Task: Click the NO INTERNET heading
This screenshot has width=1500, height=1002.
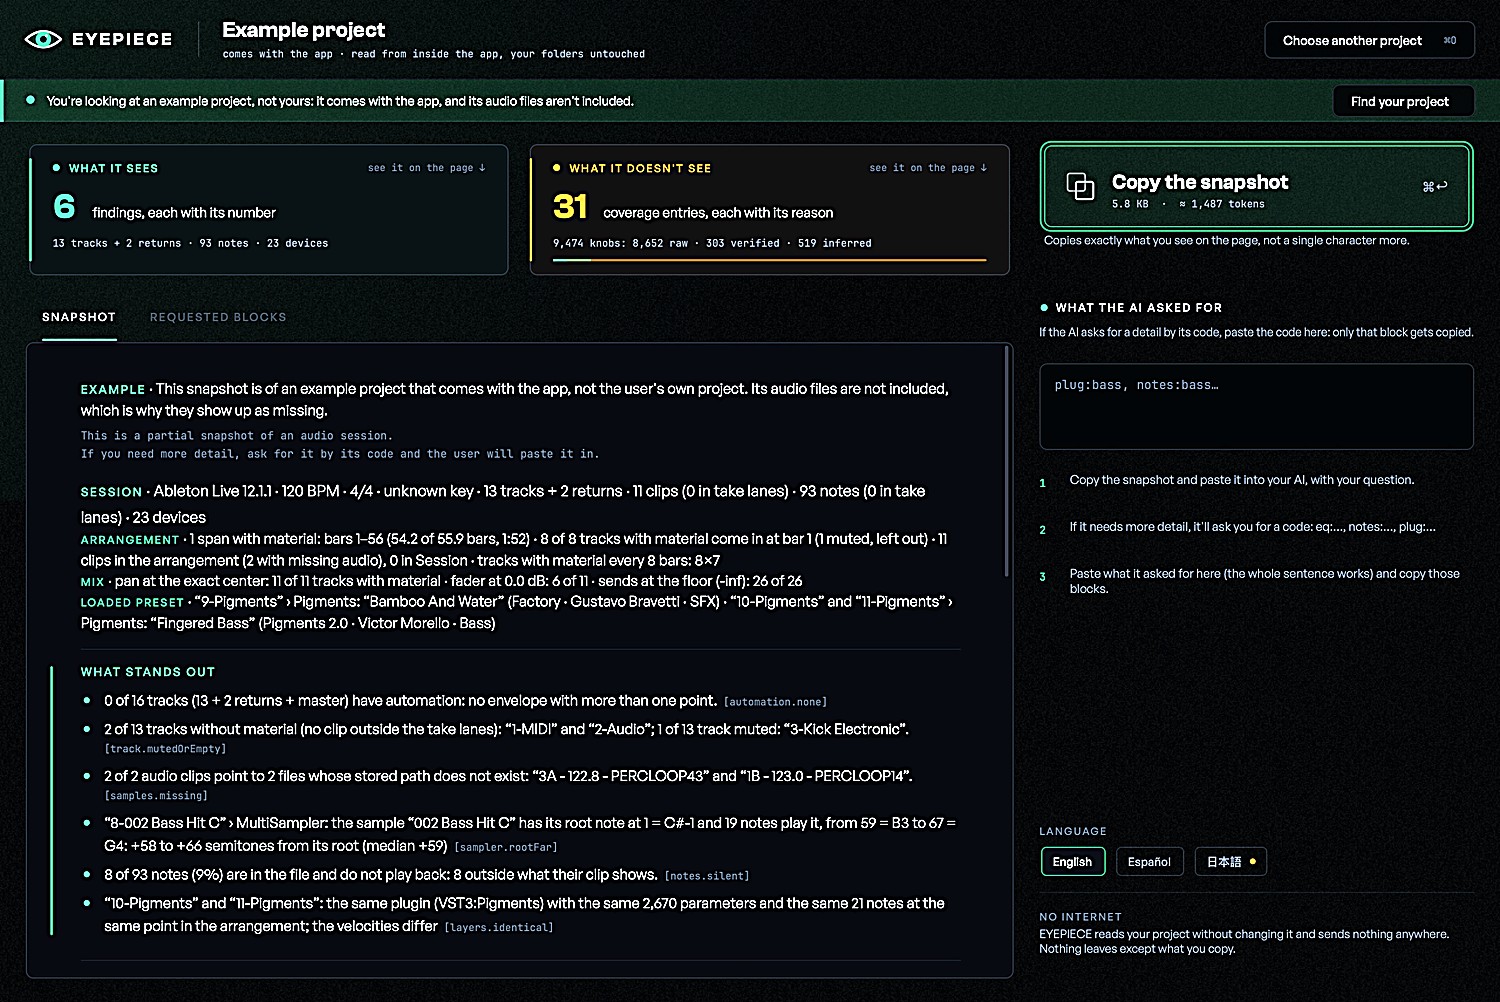Action: click(1080, 917)
